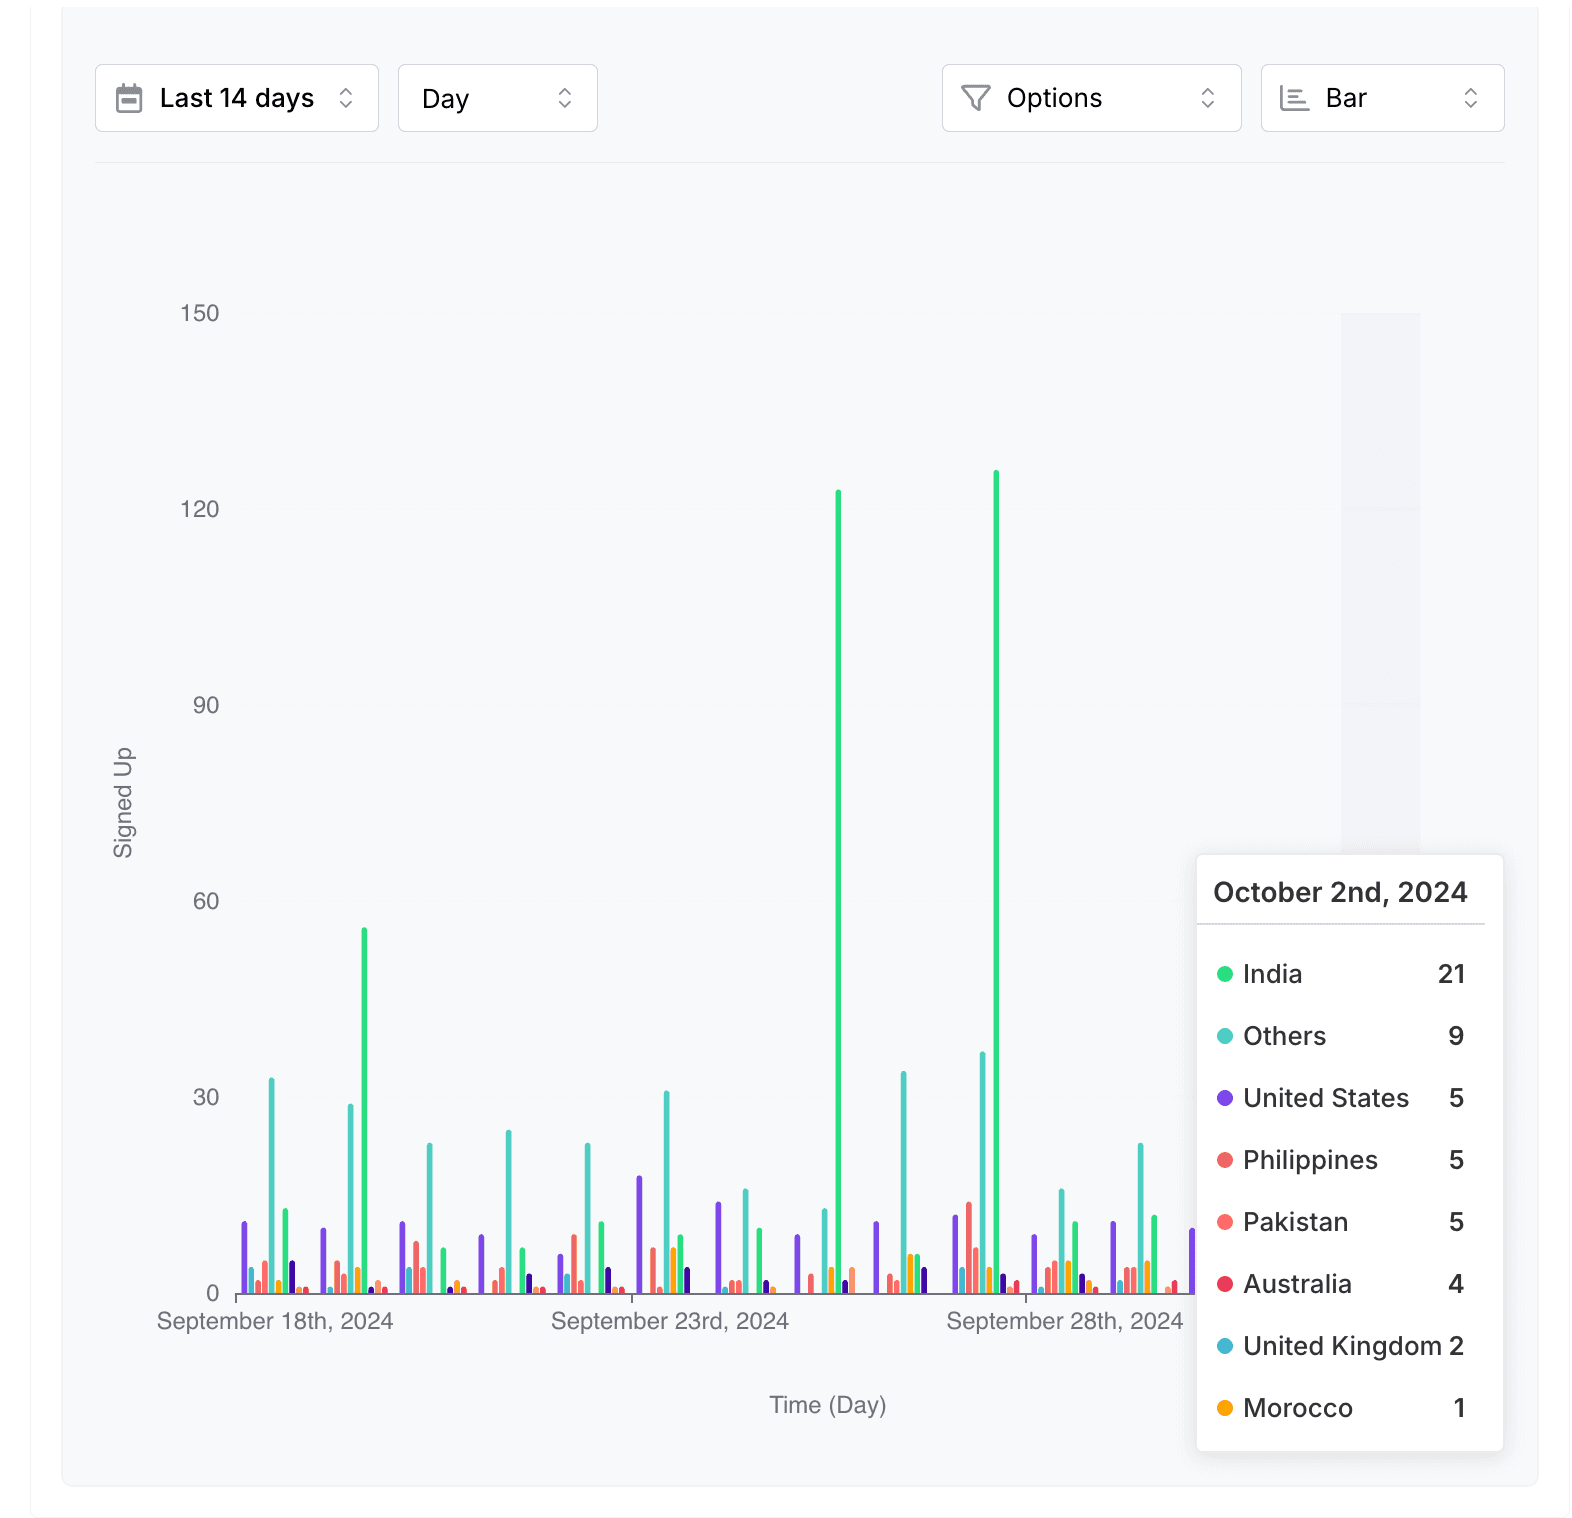The width and height of the screenshot is (1572, 1518).
Task: Click the United States purple legend dot
Action: 1225,1098
